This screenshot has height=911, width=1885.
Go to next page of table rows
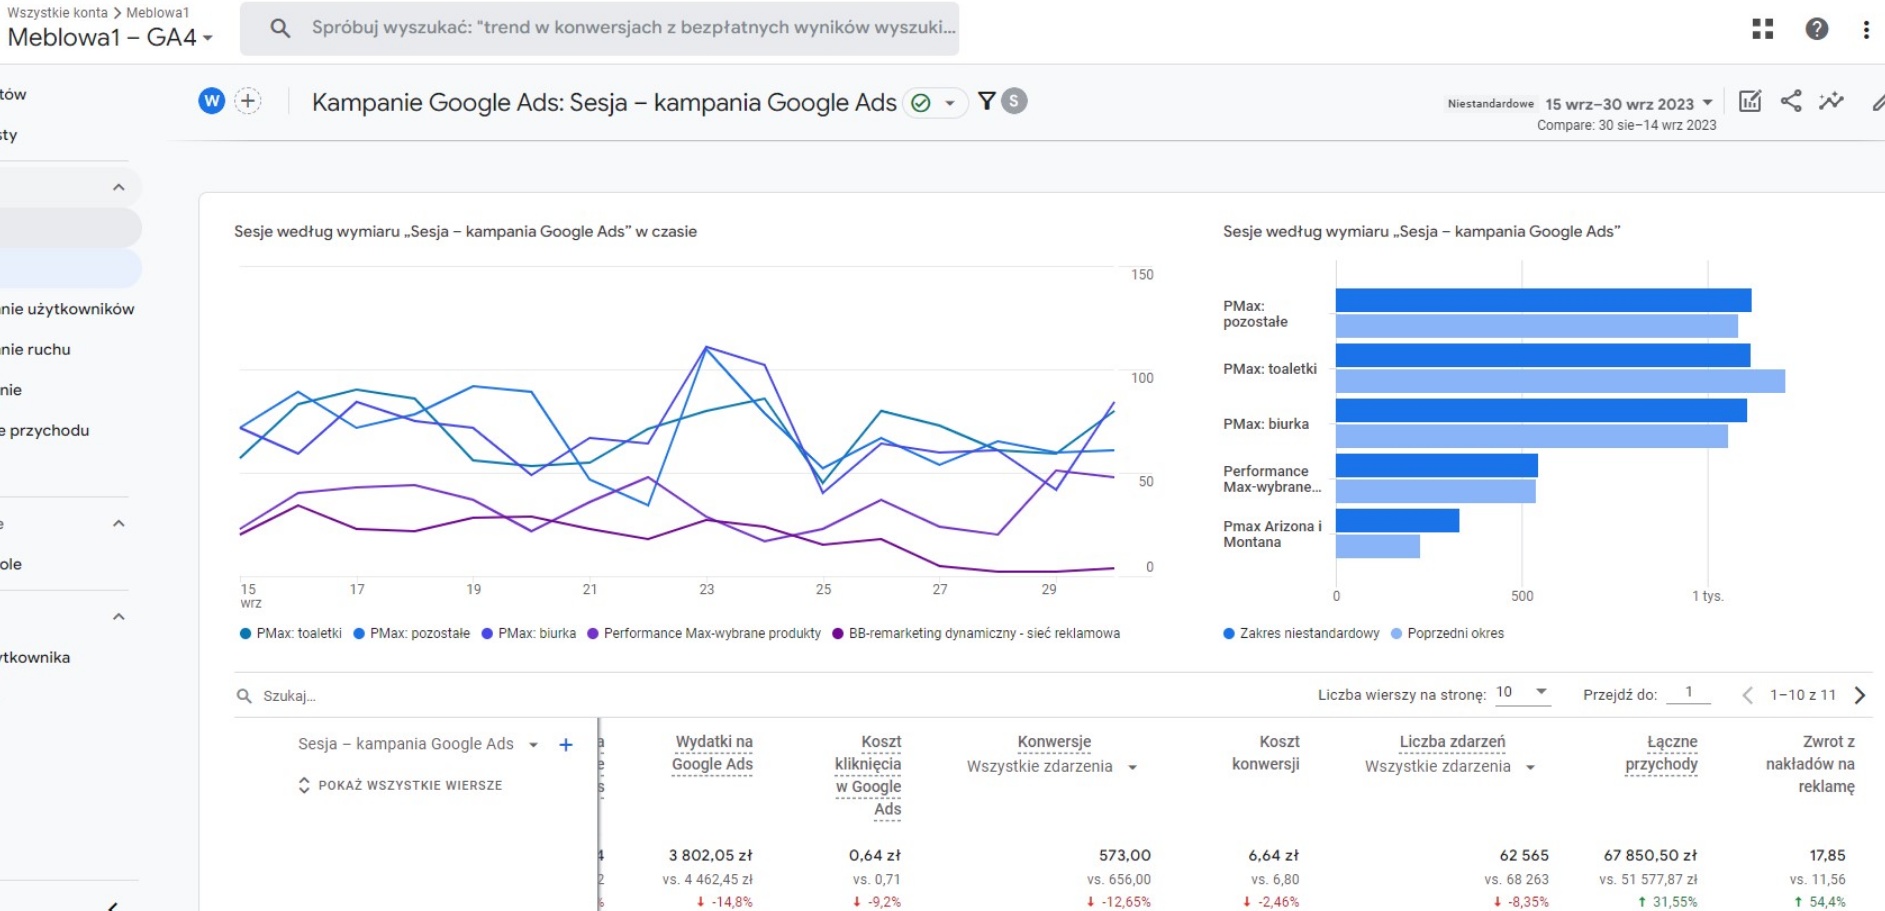coord(1859,695)
